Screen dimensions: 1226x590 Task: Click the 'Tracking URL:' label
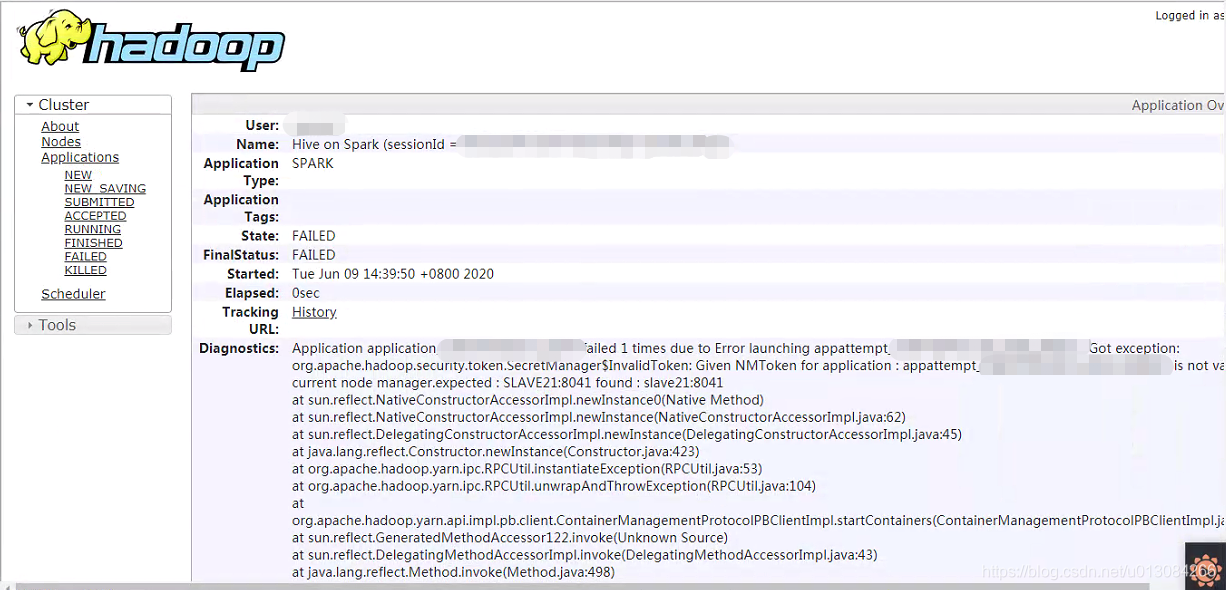click(250, 320)
